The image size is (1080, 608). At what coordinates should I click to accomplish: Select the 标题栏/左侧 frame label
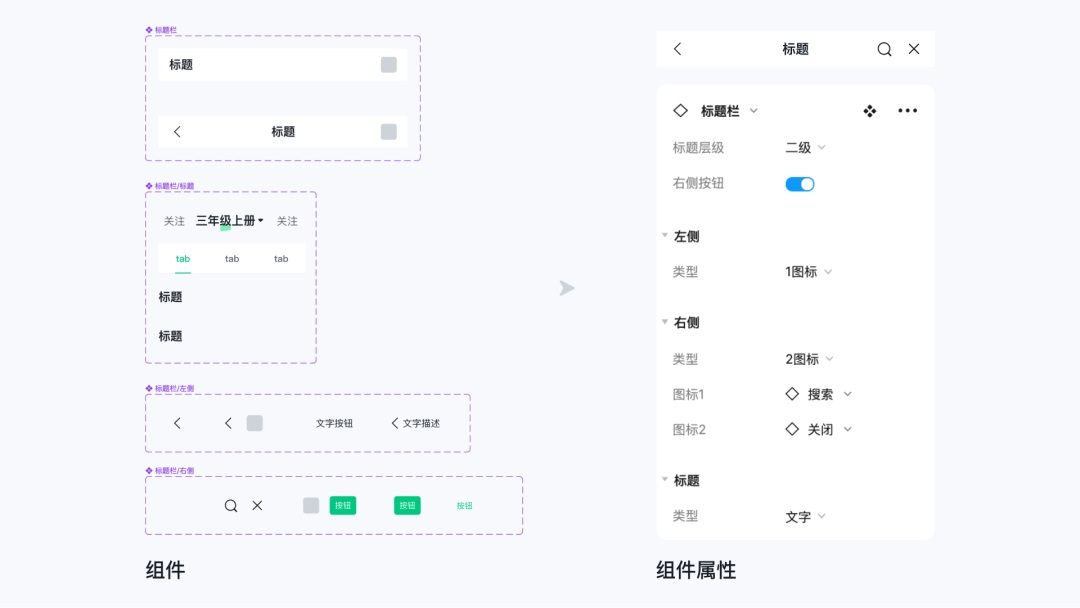pos(170,388)
